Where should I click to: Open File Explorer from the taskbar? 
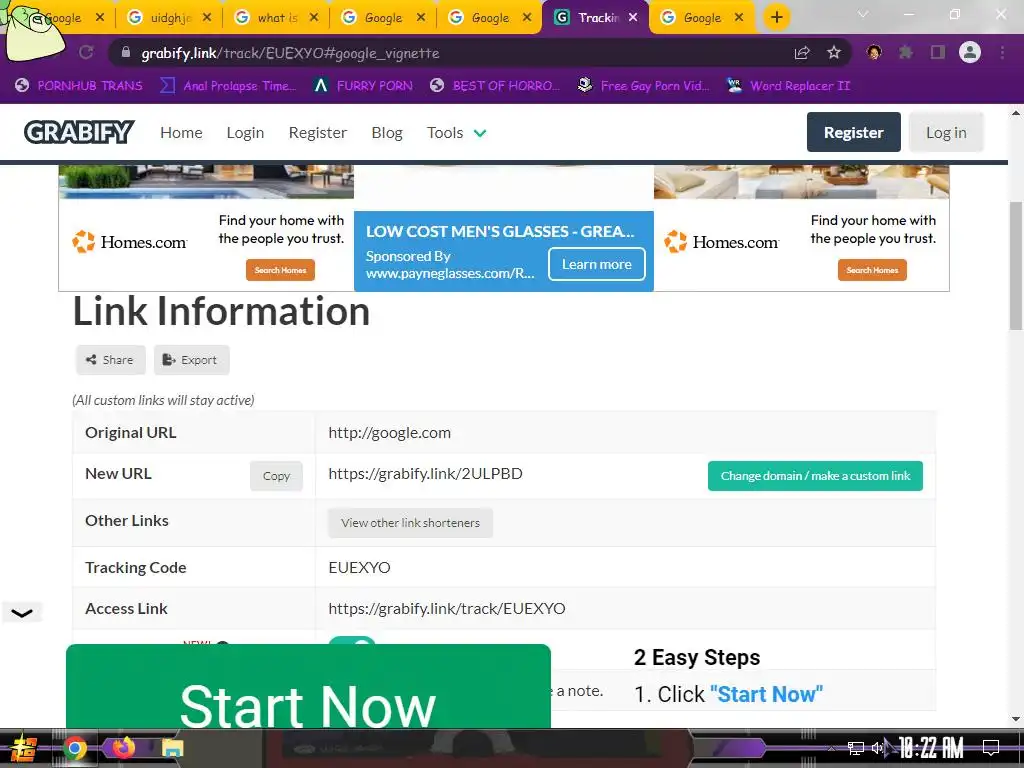coord(172,748)
